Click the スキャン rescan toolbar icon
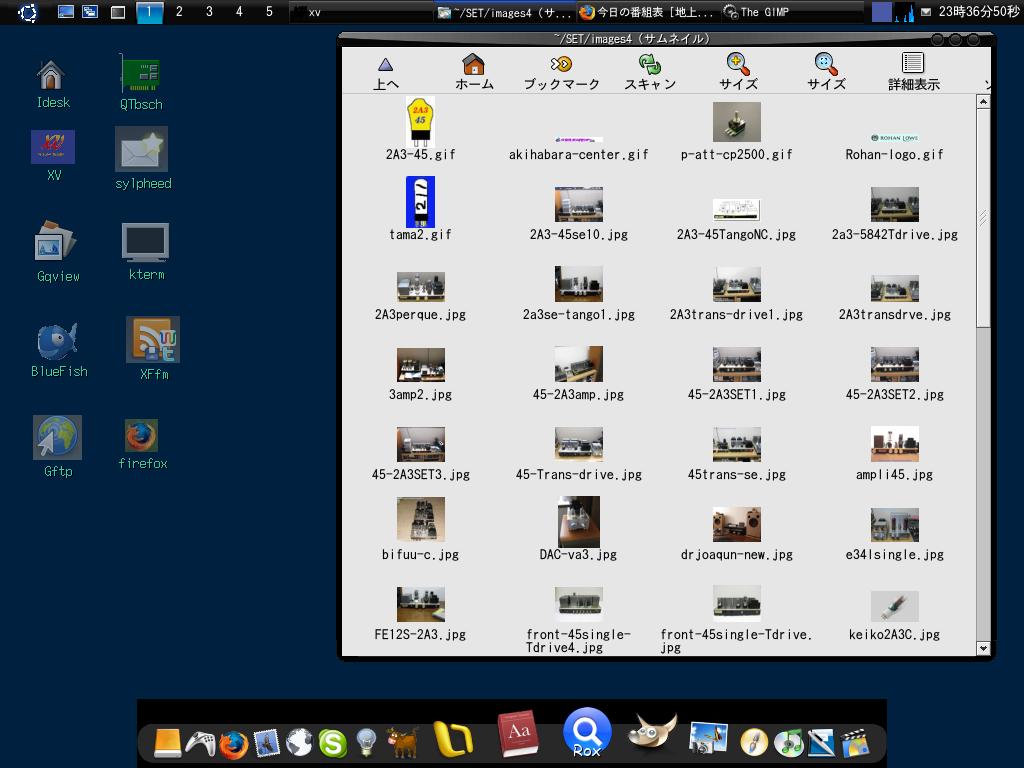This screenshot has height=768, width=1024. (650, 70)
